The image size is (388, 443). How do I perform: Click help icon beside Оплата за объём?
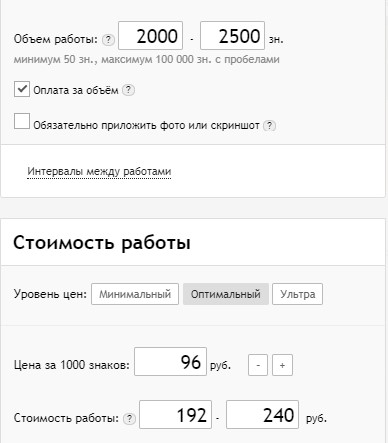tap(128, 90)
